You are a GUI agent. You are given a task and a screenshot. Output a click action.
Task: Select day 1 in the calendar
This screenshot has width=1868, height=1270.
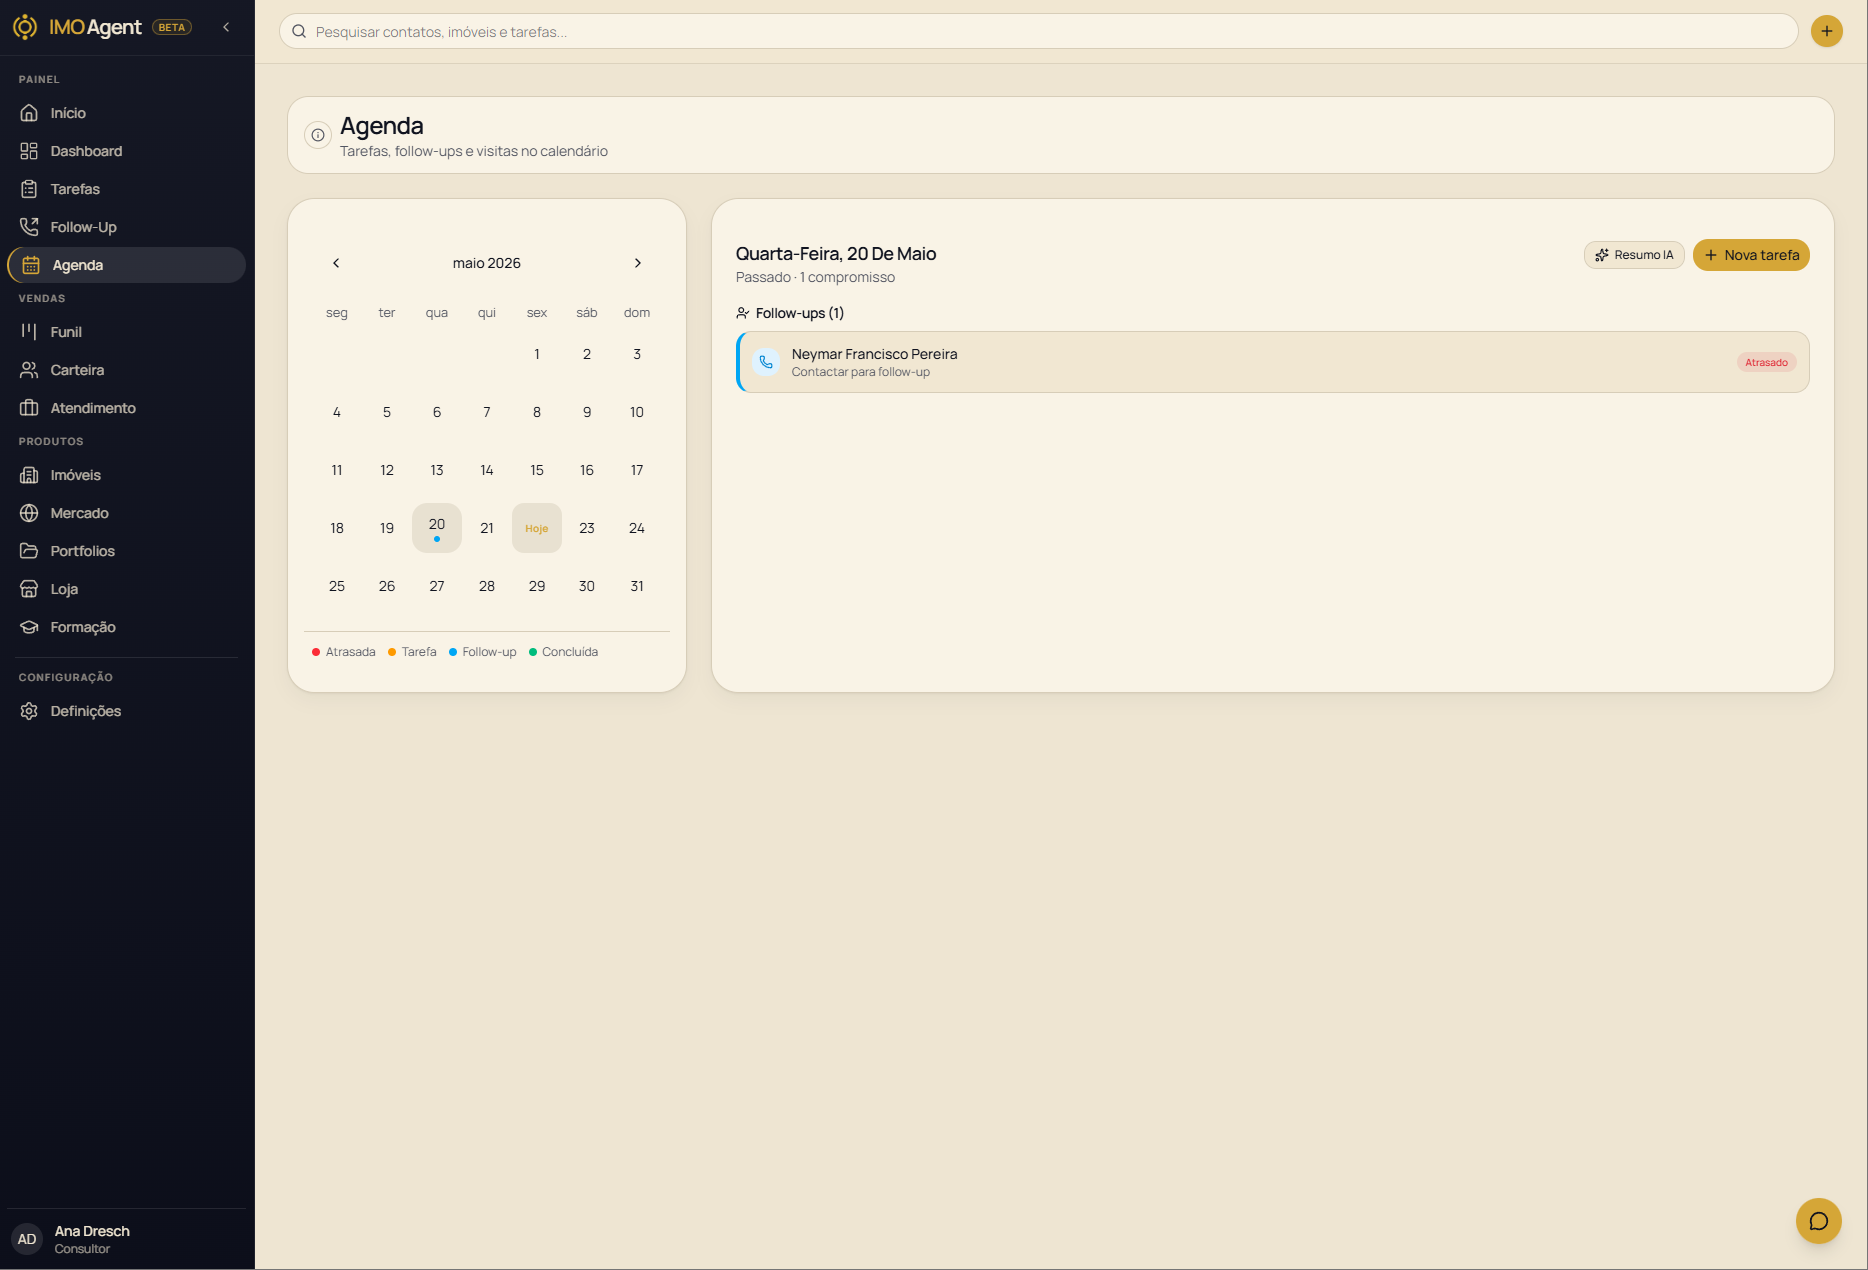click(x=537, y=354)
